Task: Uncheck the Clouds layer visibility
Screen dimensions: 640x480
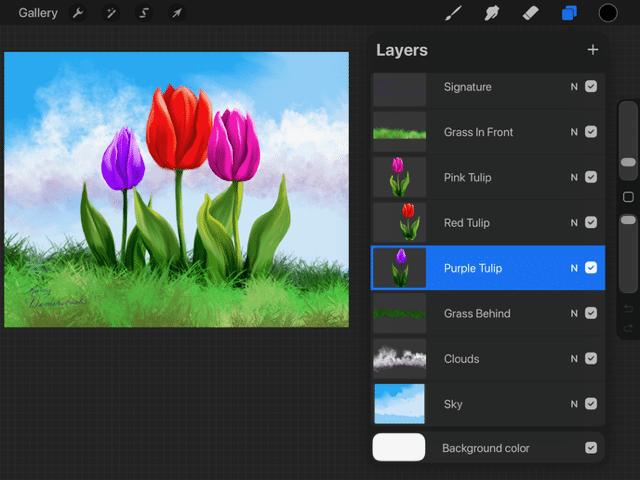Action: pyautogui.click(x=591, y=358)
